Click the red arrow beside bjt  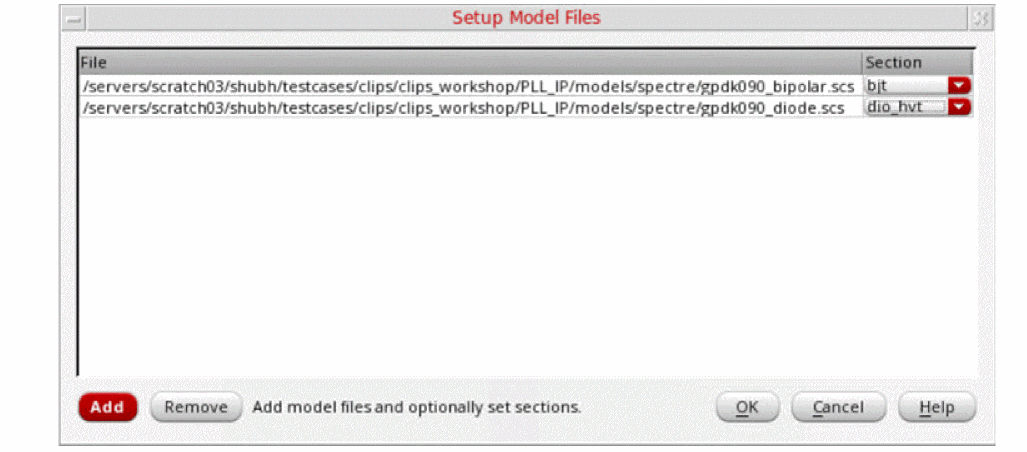point(960,86)
